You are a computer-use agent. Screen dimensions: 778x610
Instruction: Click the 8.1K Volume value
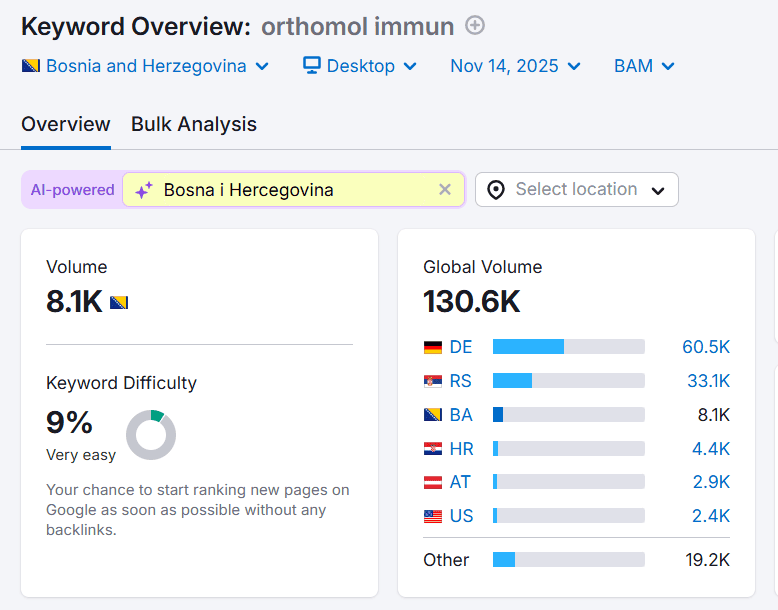[x=74, y=301]
